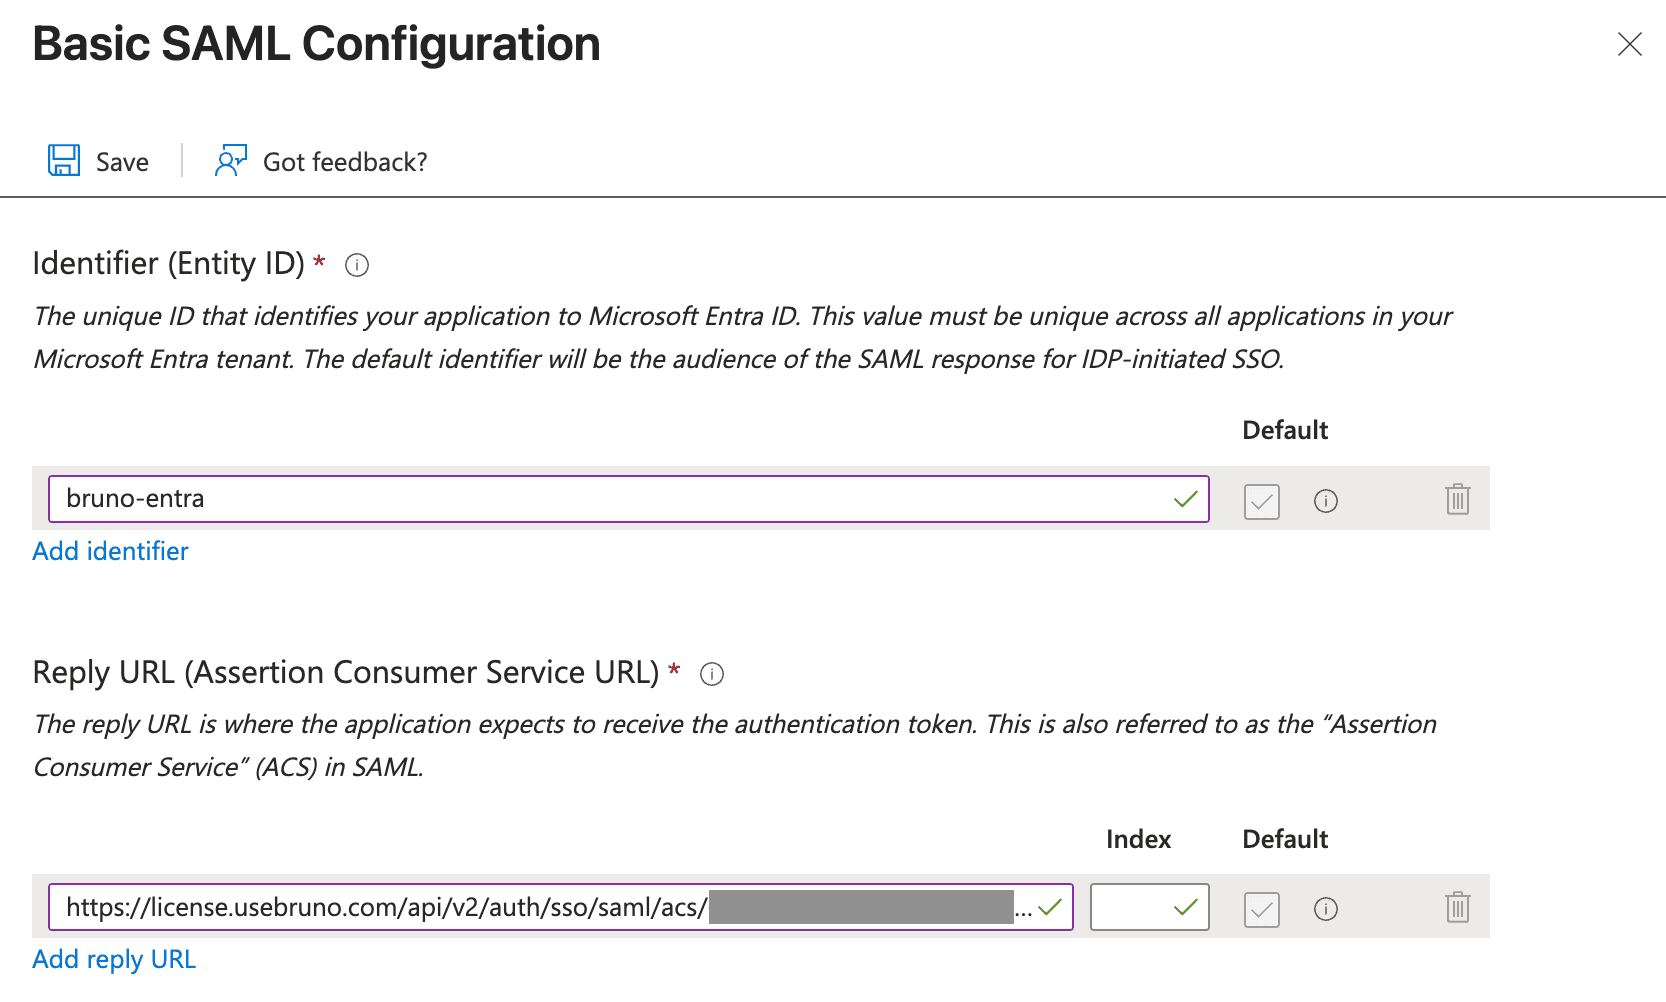1666x1002 pixels.
Task: Open the Reply URL info tooltip icon
Action: click(711, 674)
